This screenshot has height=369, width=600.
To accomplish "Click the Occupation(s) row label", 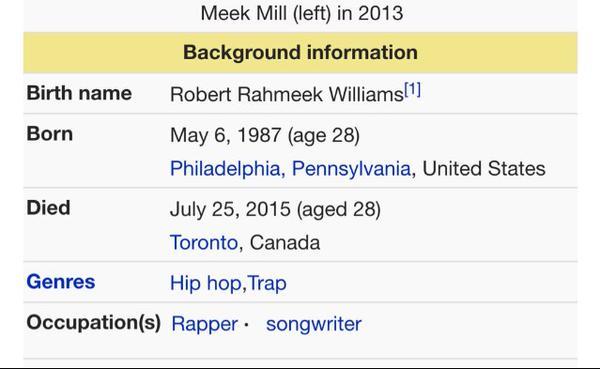I will tap(94, 323).
